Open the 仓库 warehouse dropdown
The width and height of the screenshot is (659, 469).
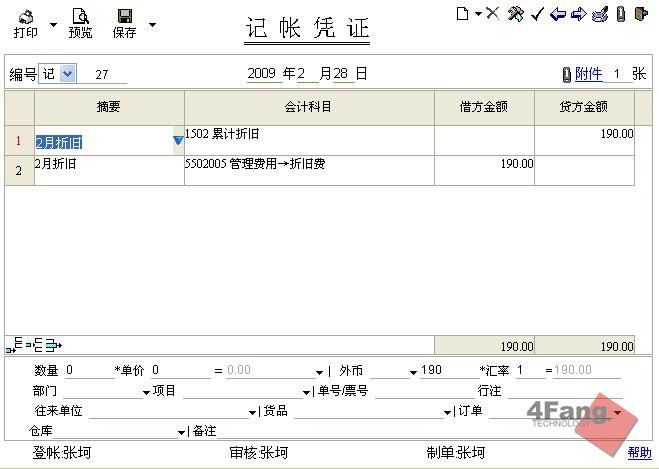coord(181,432)
